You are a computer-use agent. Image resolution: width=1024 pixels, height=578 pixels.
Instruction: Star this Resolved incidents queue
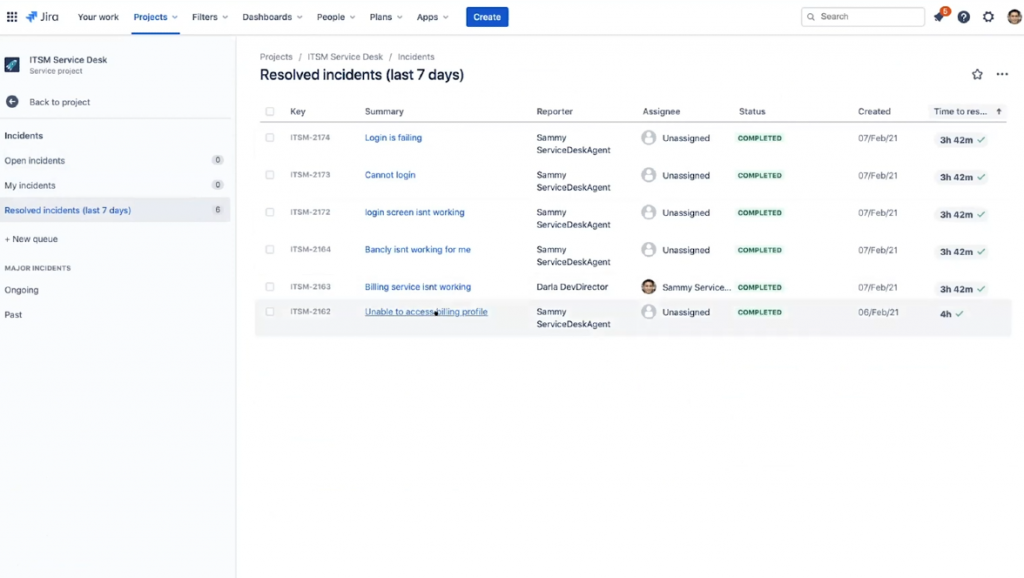coord(977,74)
